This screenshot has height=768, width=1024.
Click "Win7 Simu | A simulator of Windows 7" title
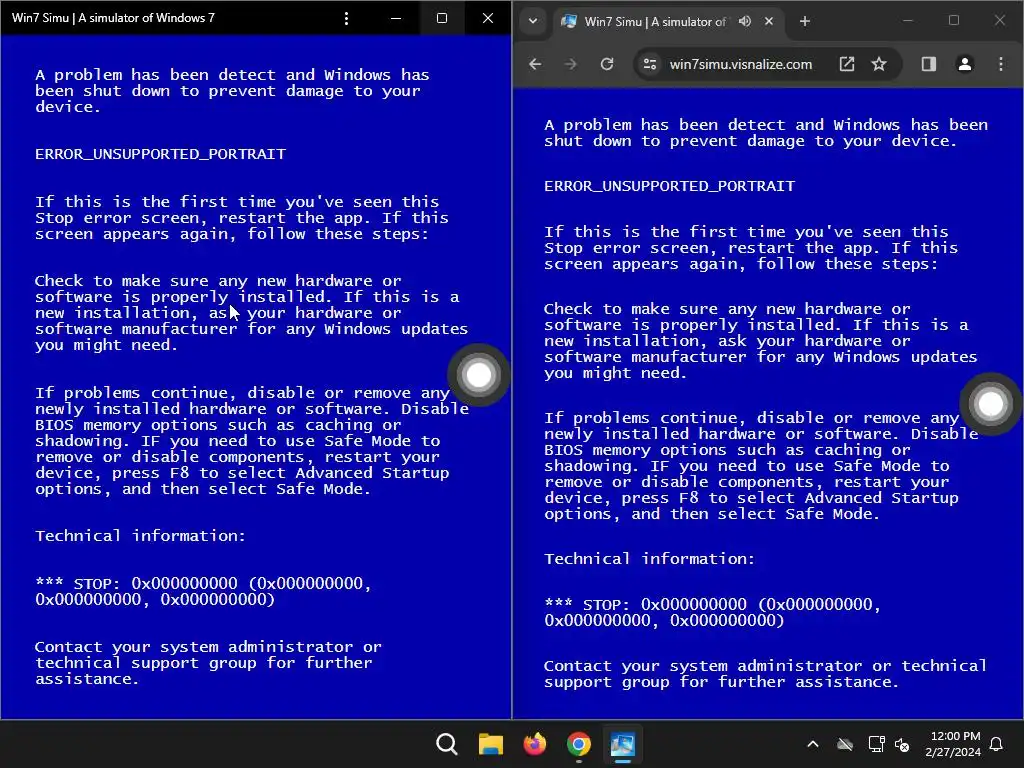[113, 18]
